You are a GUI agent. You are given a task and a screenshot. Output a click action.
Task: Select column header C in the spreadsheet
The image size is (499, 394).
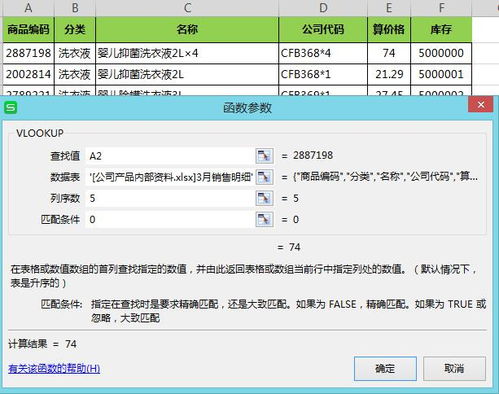(x=187, y=8)
